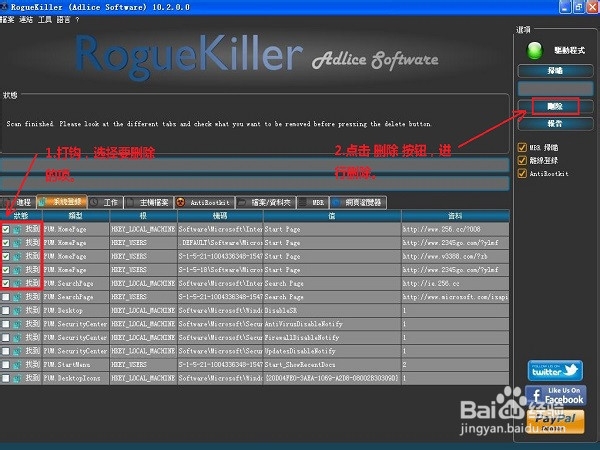Image resolution: width=600 pixels, height=450 pixels.
Task: Click registry icon in the ie.256.cc SearchPage row
Action: pos(17,284)
